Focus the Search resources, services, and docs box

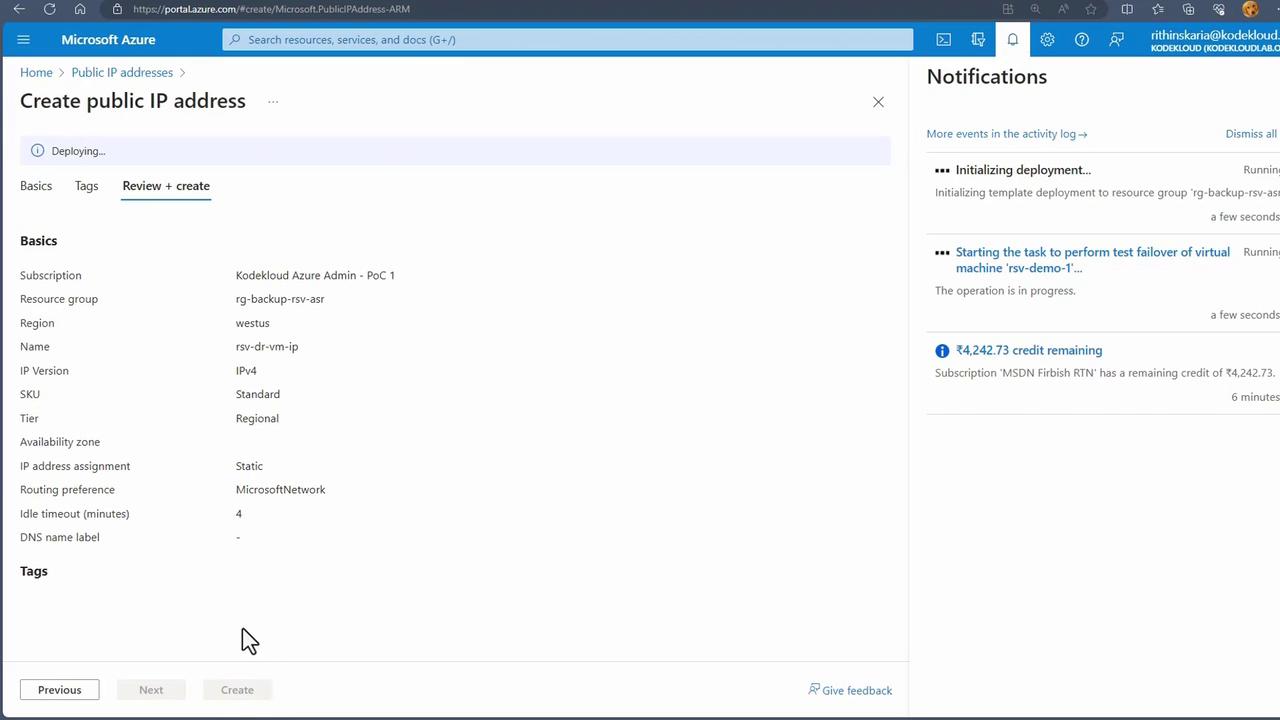point(568,40)
